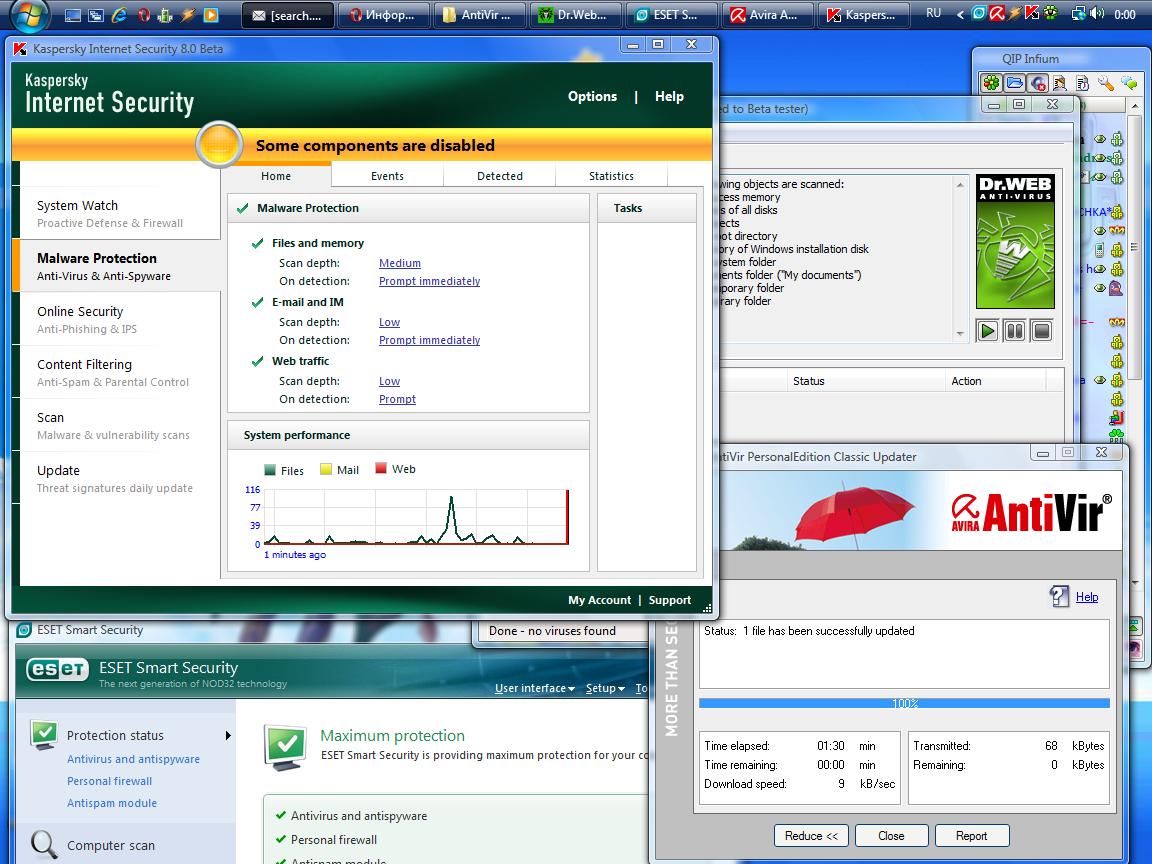Image resolution: width=1152 pixels, height=864 pixels.
Task: Switch to Kaspersky Events tab
Action: 387,176
